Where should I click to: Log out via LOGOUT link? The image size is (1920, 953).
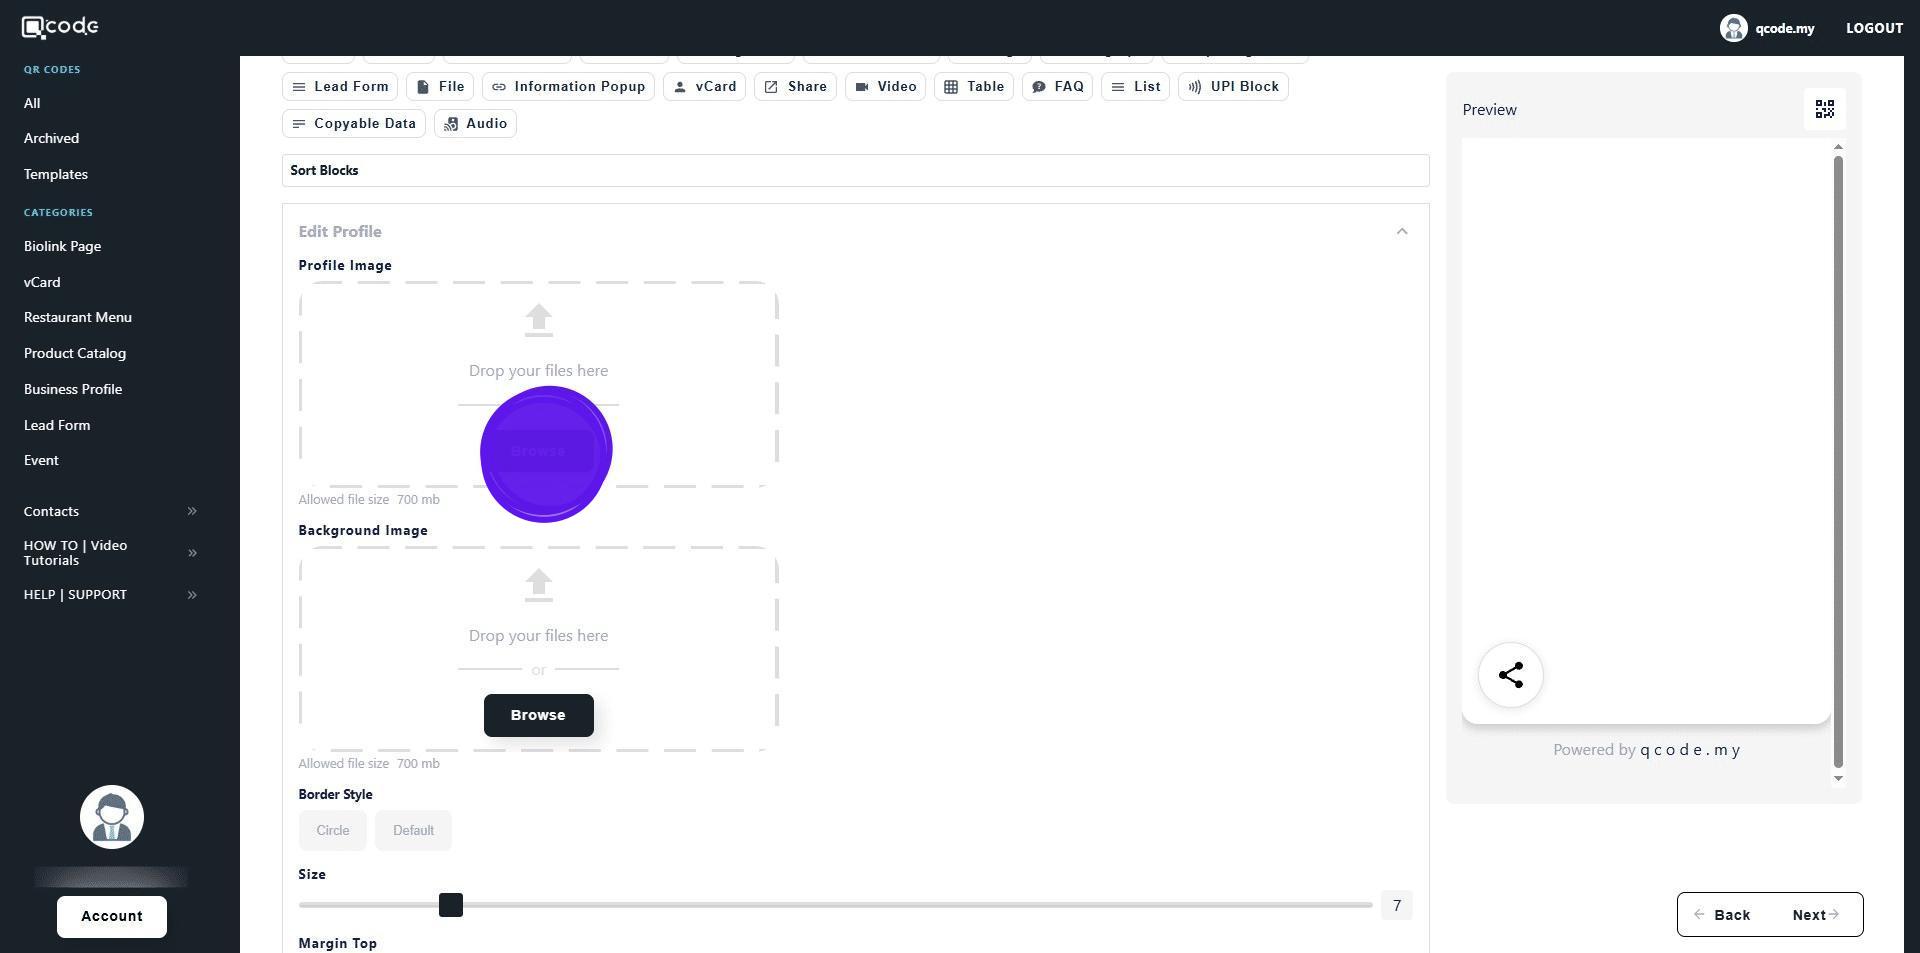point(1874,28)
